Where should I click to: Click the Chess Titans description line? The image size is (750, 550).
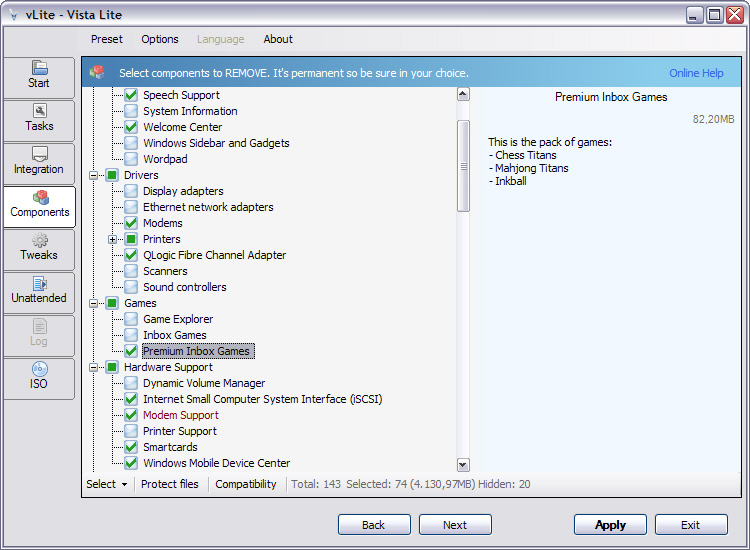point(523,155)
